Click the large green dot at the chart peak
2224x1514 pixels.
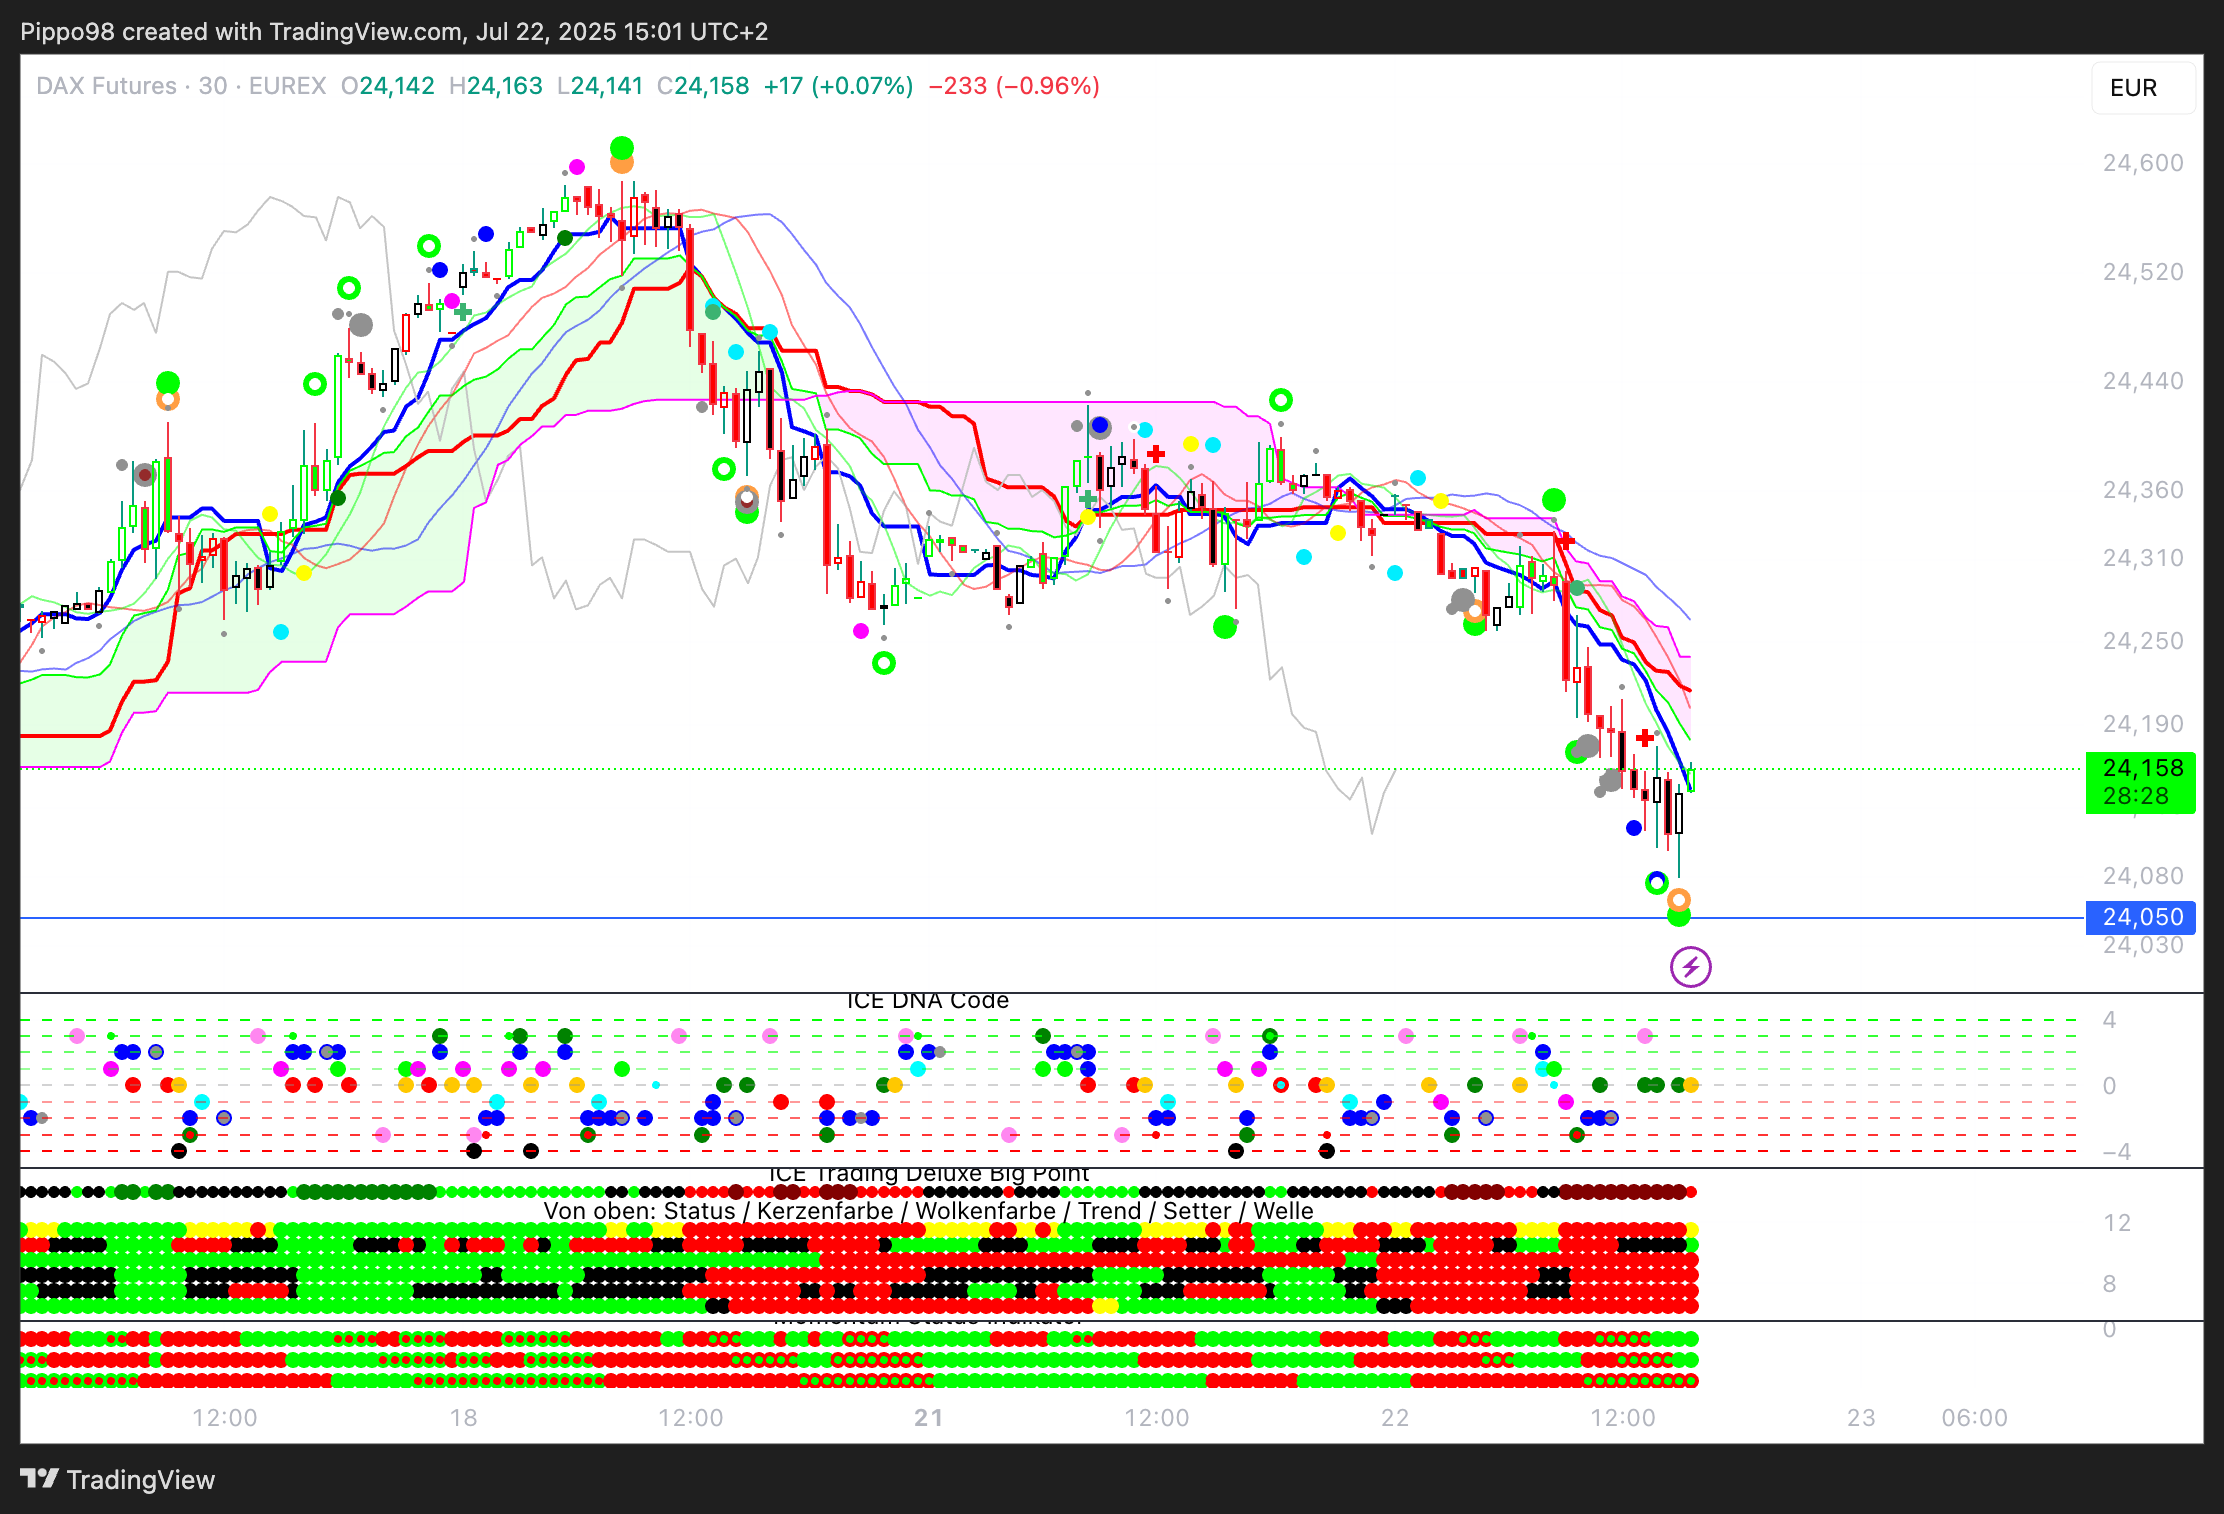point(622,148)
